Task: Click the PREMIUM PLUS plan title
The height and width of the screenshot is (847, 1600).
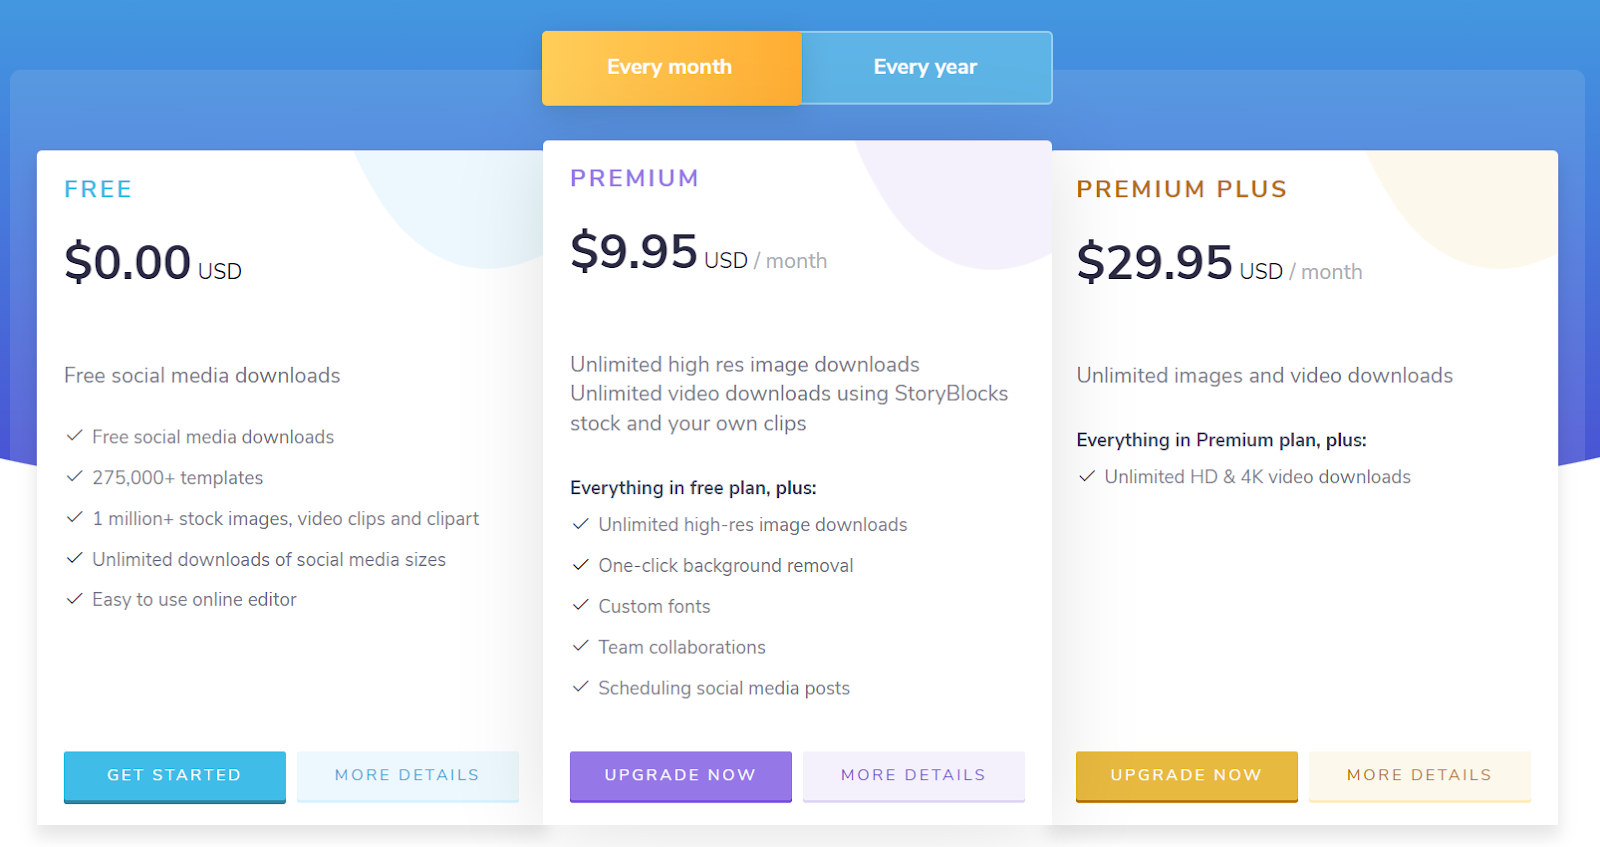Action: pyautogui.click(x=1181, y=189)
